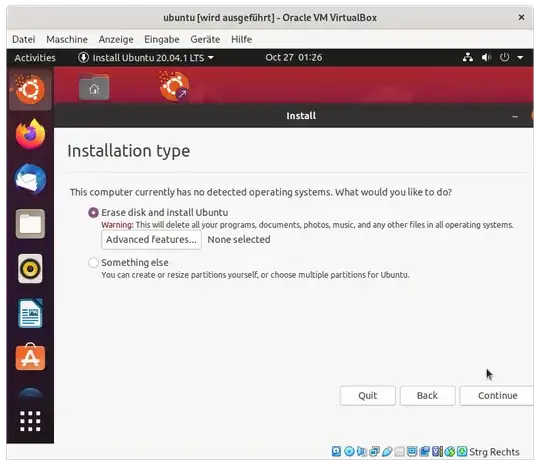Open the Datei menu
Image resolution: width=540 pixels, height=466 pixels.
(24, 39)
